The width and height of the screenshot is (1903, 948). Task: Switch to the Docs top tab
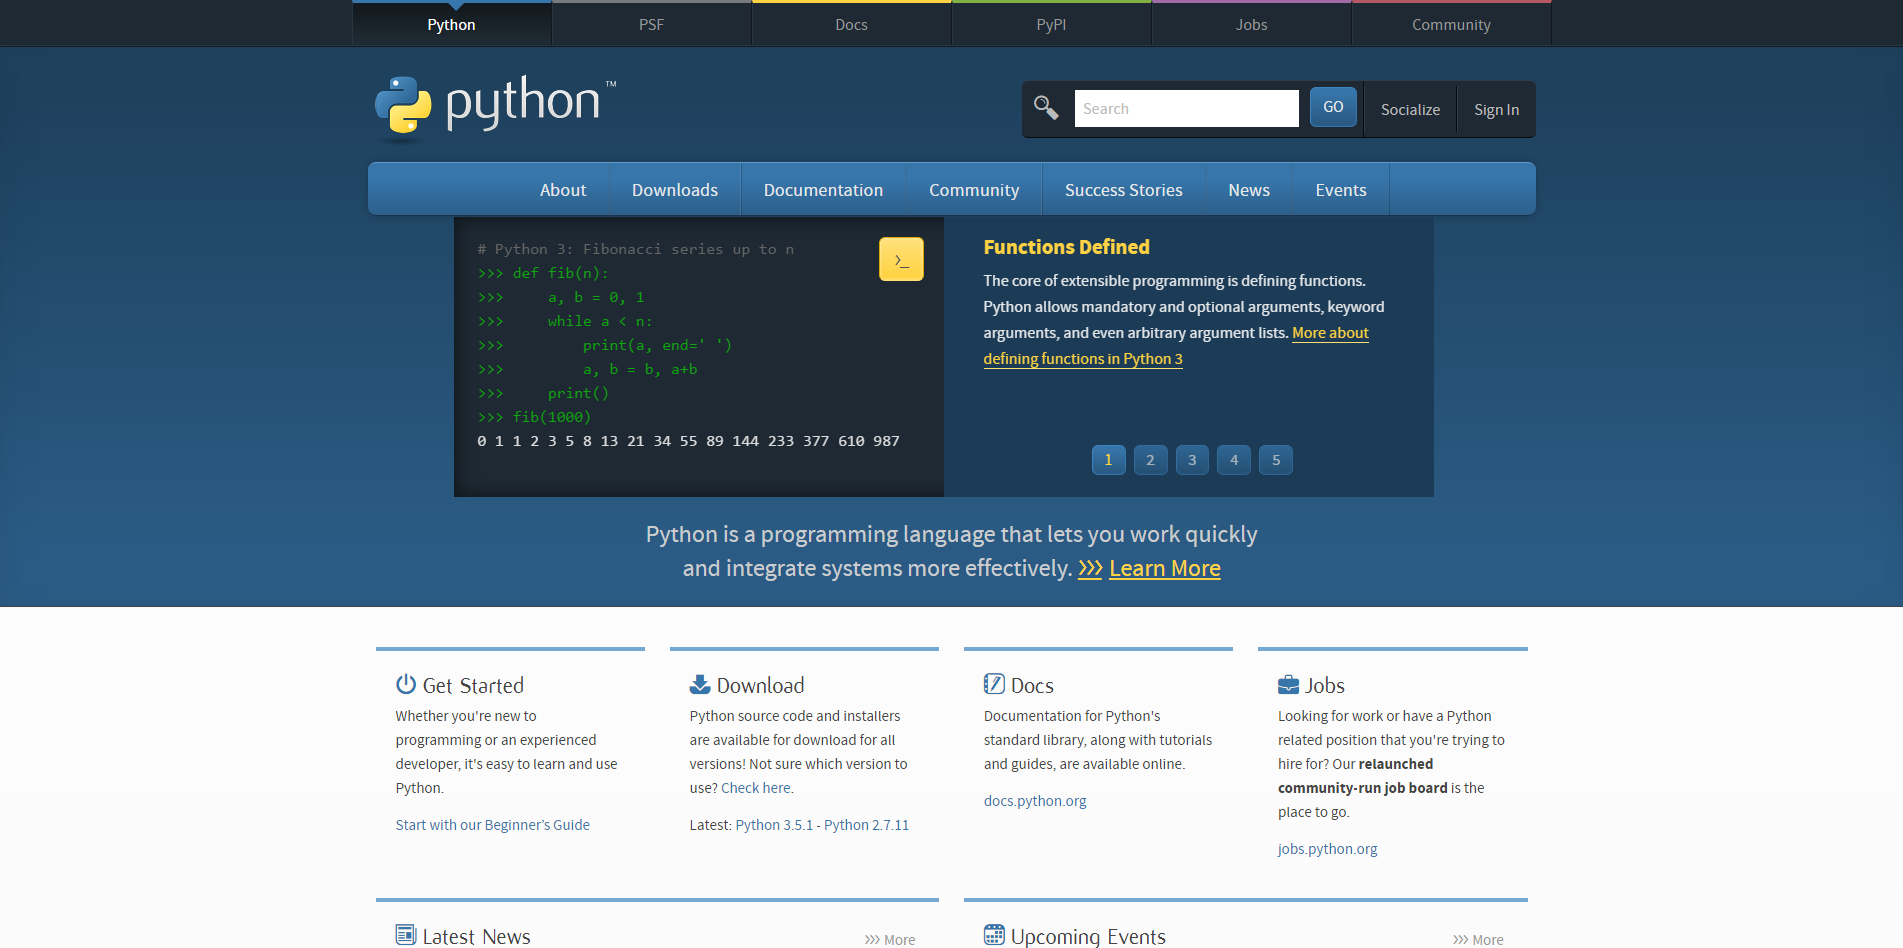click(851, 24)
